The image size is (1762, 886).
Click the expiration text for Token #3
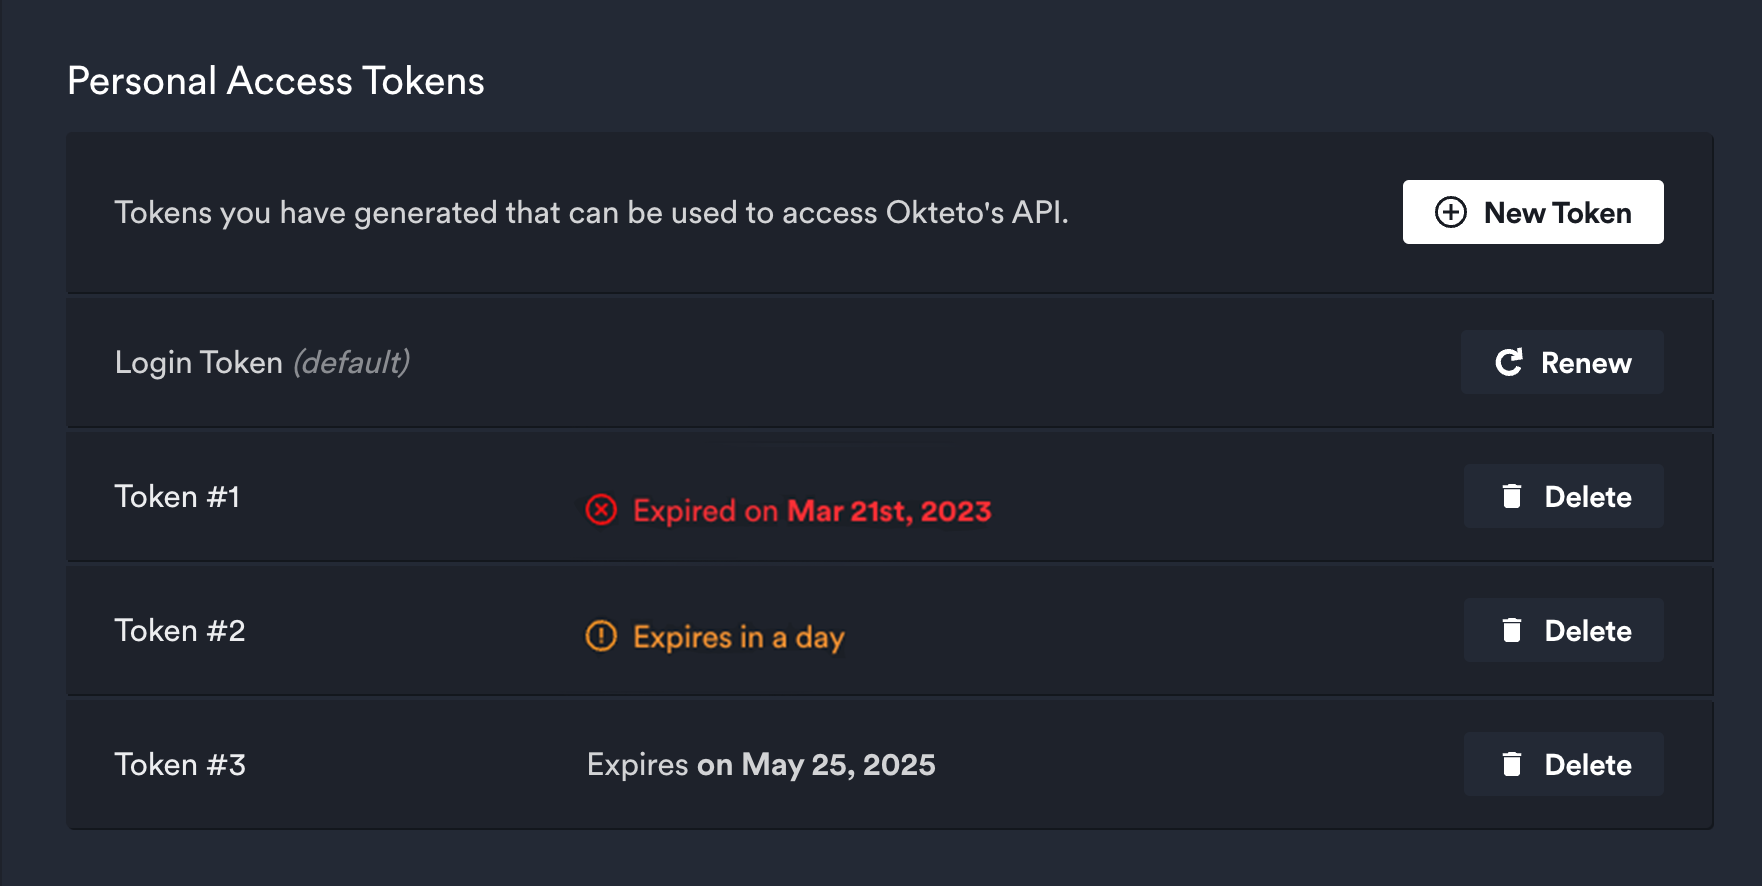[x=761, y=764]
